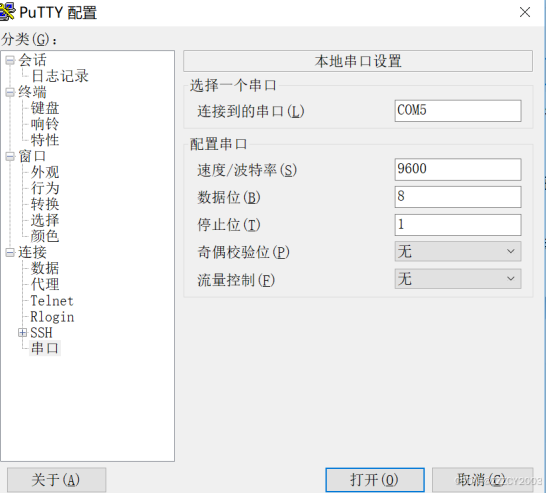The width and height of the screenshot is (546, 493).
Task: Select 响铃 in category tree
Action: [45, 124]
